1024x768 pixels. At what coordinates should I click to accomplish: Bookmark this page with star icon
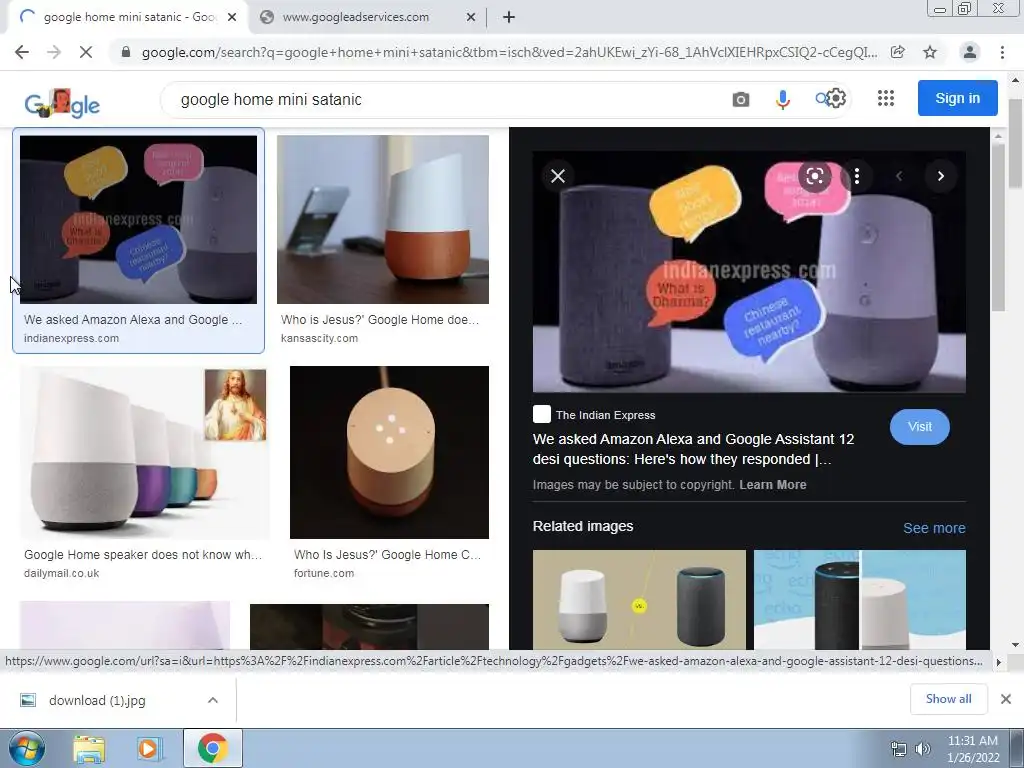pos(930,52)
